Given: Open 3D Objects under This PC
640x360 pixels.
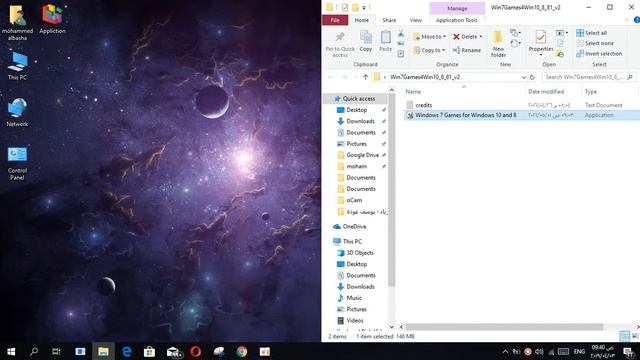Looking at the screenshot, I should [x=360, y=253].
